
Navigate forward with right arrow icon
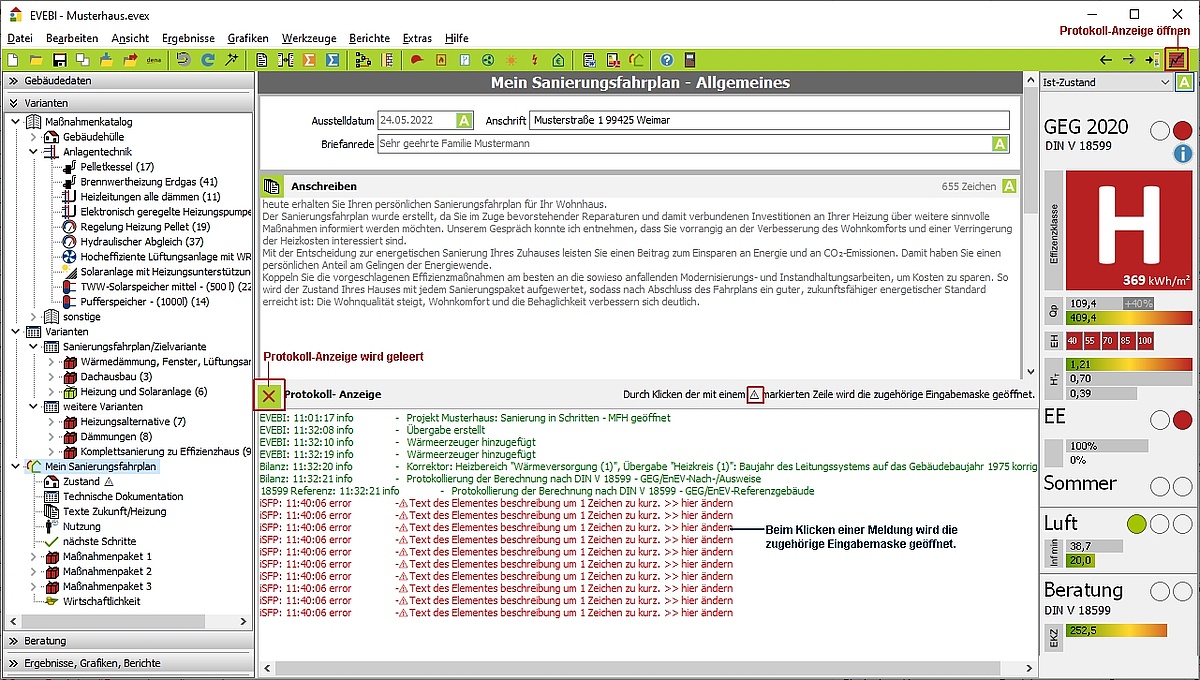(1129, 60)
